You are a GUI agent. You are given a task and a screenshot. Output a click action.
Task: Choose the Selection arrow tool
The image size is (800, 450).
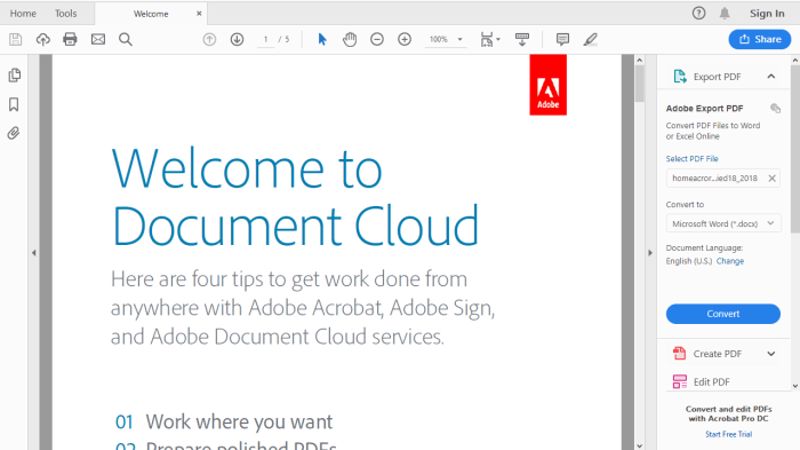pyautogui.click(x=322, y=39)
